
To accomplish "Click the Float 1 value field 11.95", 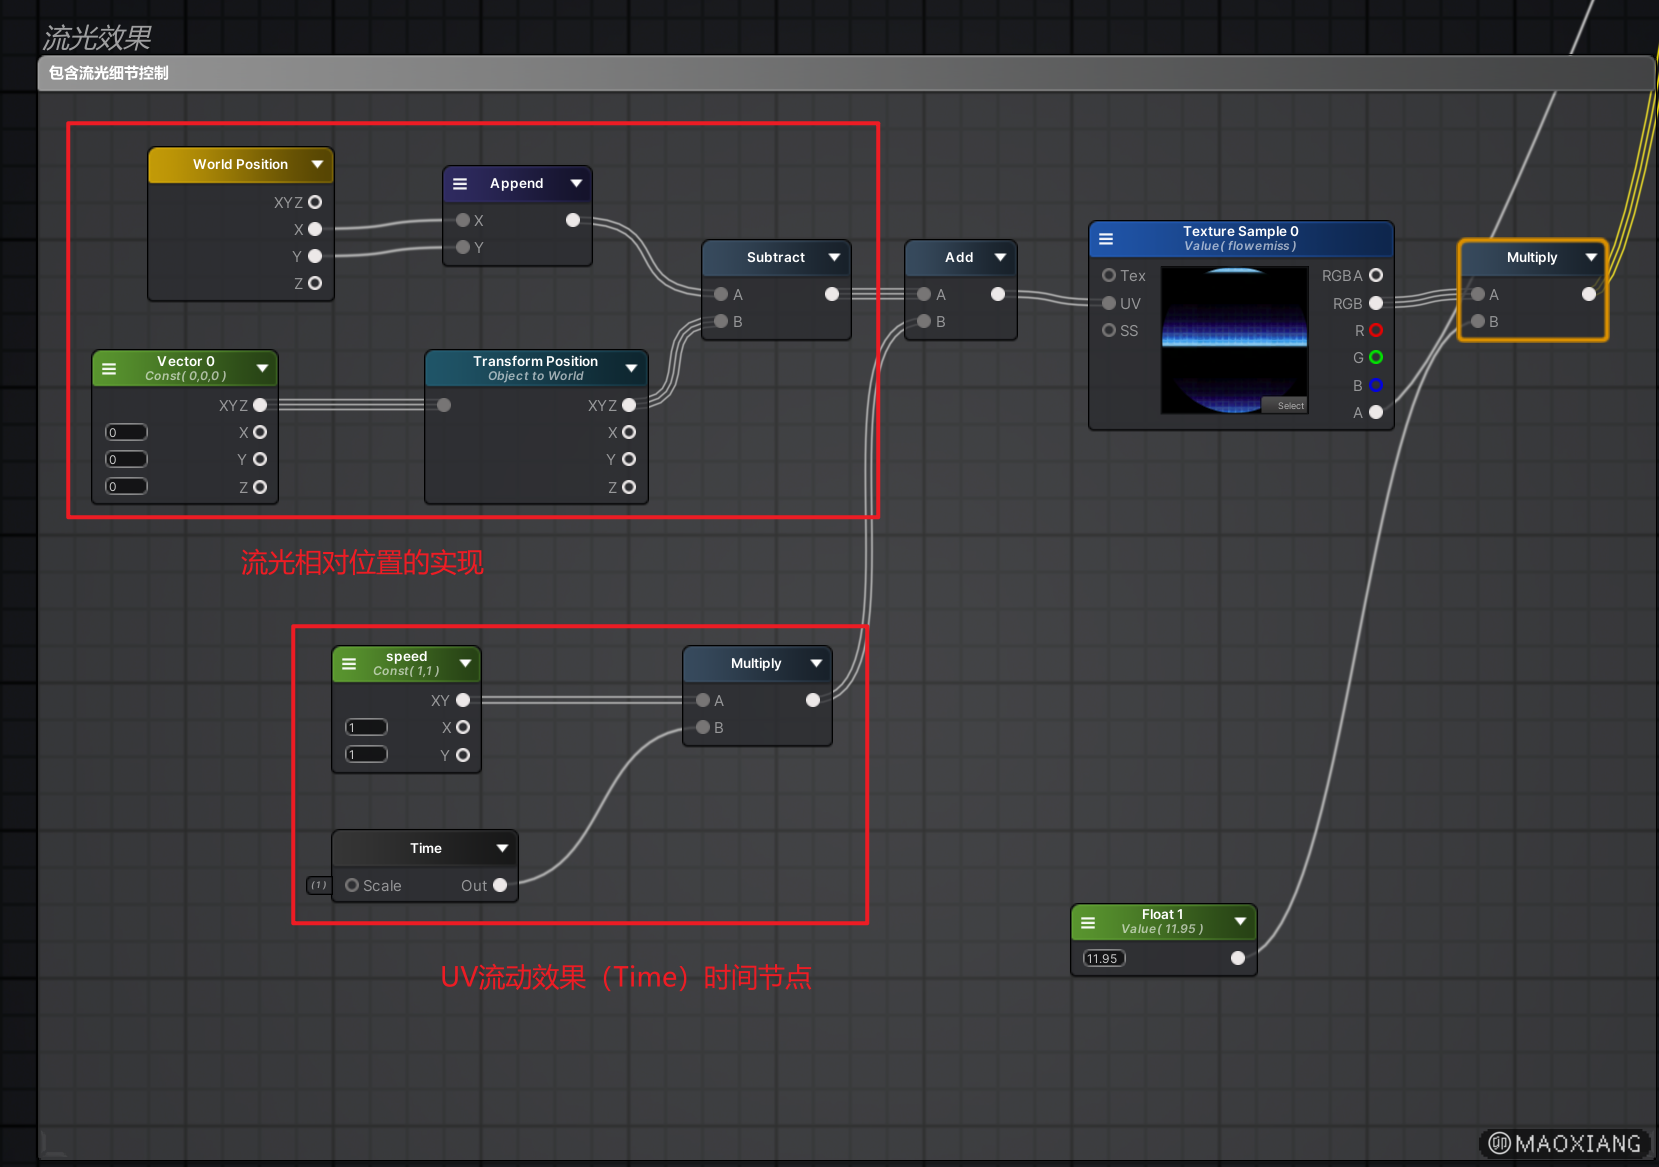I will [1103, 958].
